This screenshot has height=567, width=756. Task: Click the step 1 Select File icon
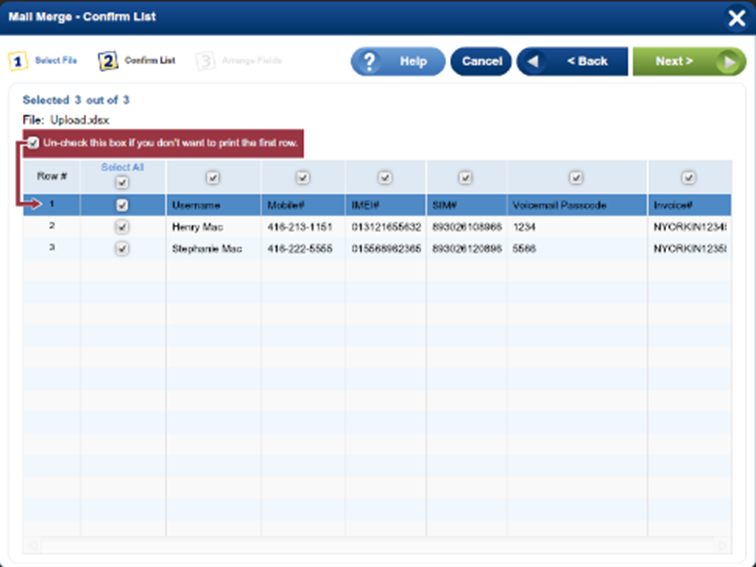(17, 61)
